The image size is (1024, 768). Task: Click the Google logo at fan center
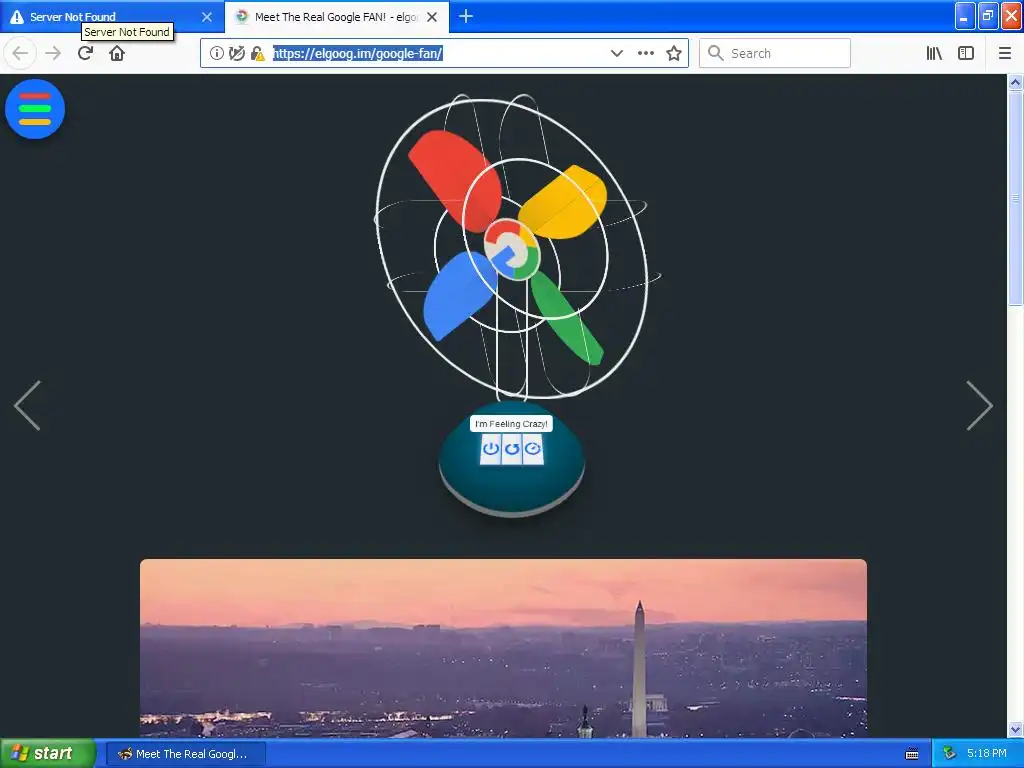click(x=512, y=249)
